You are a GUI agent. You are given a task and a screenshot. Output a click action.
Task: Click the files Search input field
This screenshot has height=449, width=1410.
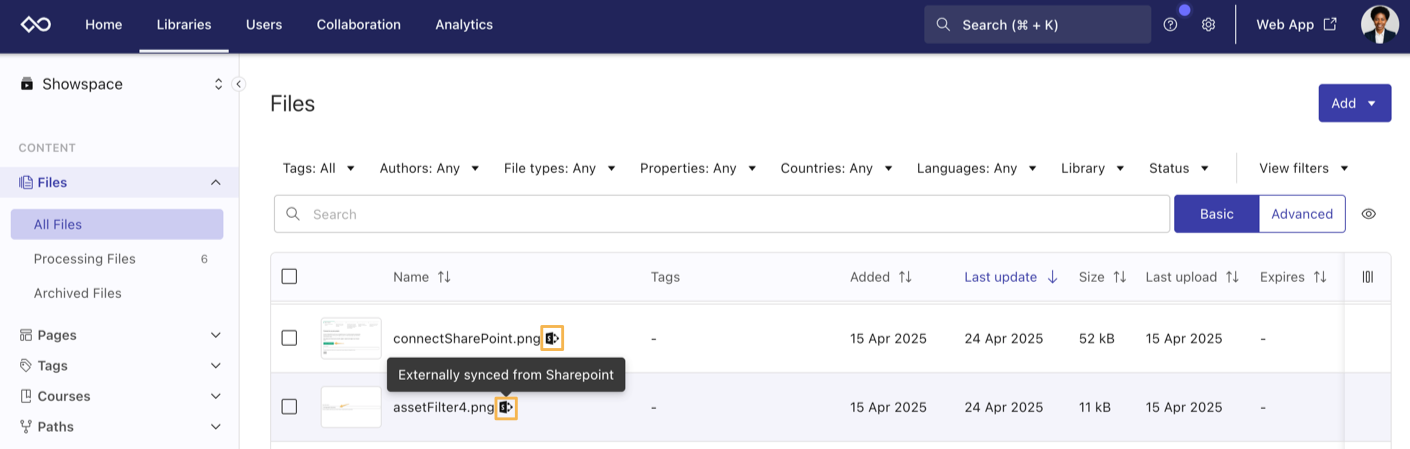tap(720, 214)
